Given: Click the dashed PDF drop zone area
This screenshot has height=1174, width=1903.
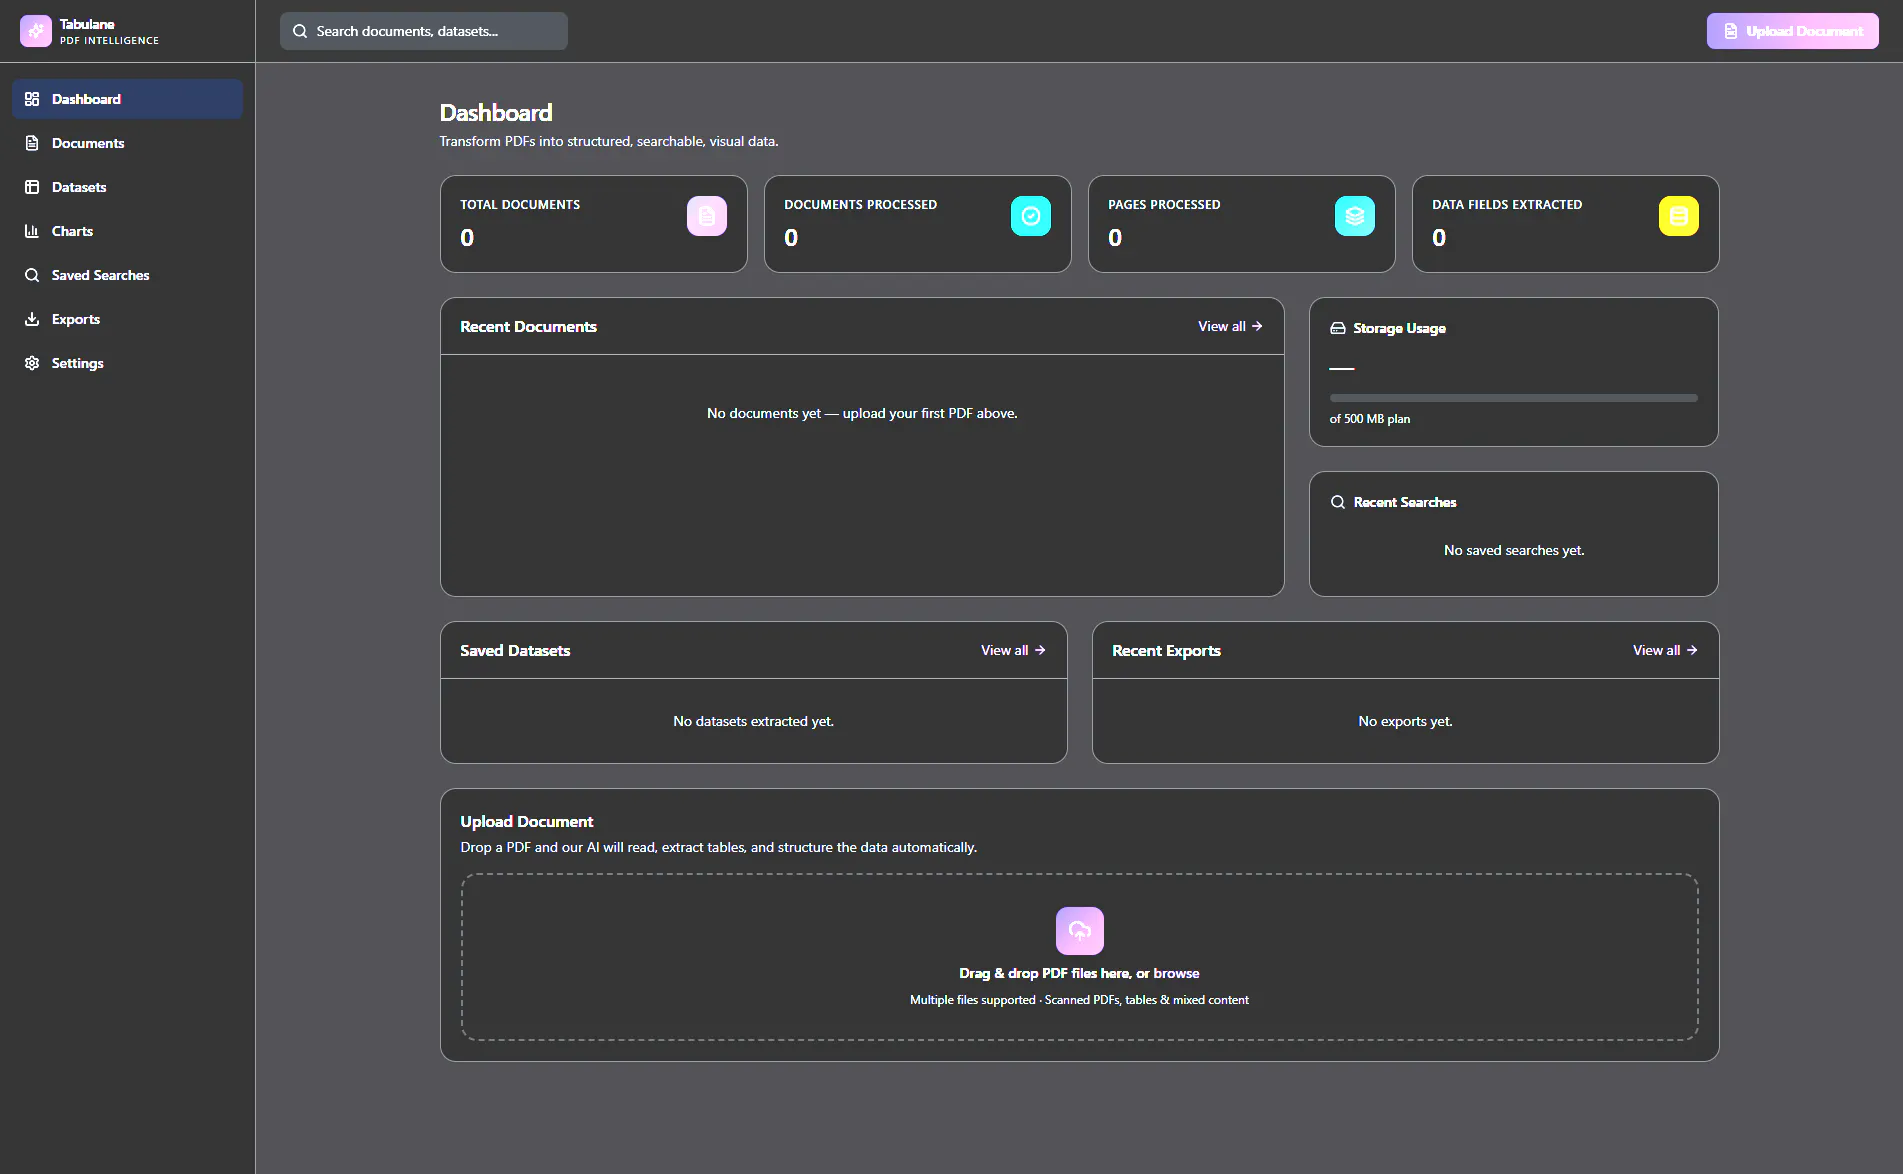Looking at the screenshot, I should [x=1080, y=957].
